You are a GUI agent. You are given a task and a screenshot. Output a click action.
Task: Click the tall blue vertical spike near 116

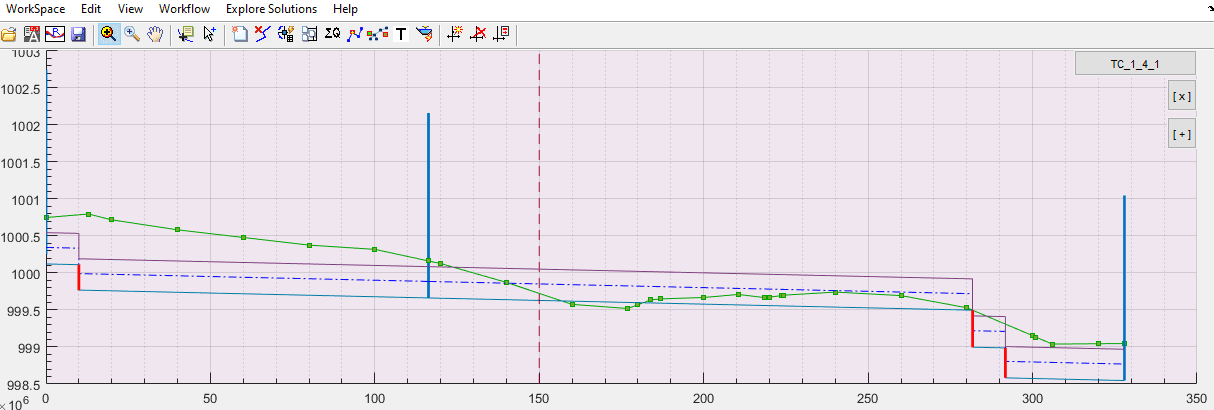pos(428,180)
